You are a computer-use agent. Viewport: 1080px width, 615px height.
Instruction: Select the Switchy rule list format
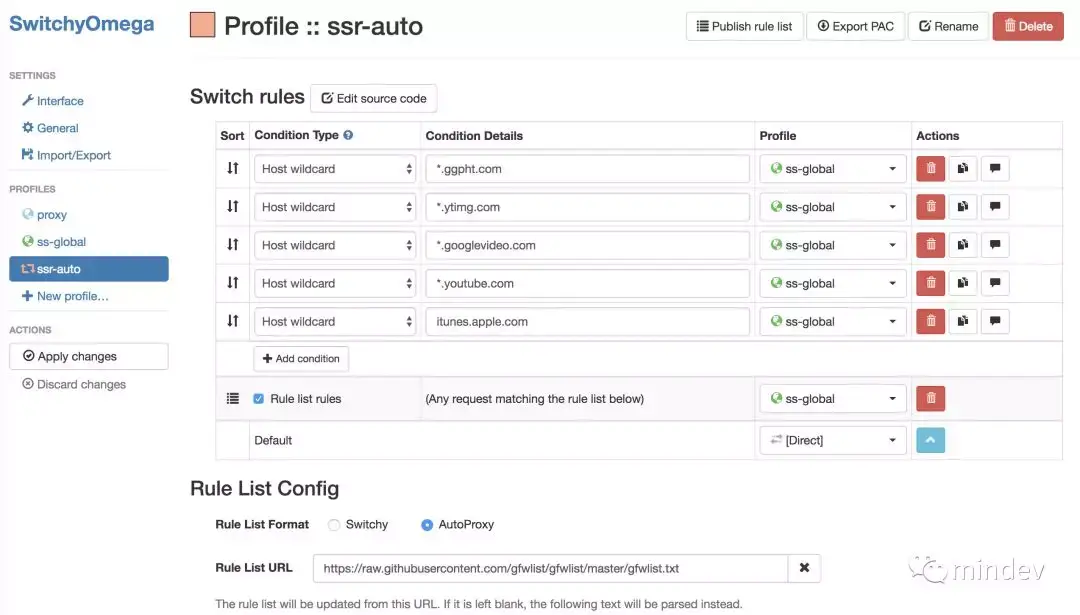pos(334,524)
